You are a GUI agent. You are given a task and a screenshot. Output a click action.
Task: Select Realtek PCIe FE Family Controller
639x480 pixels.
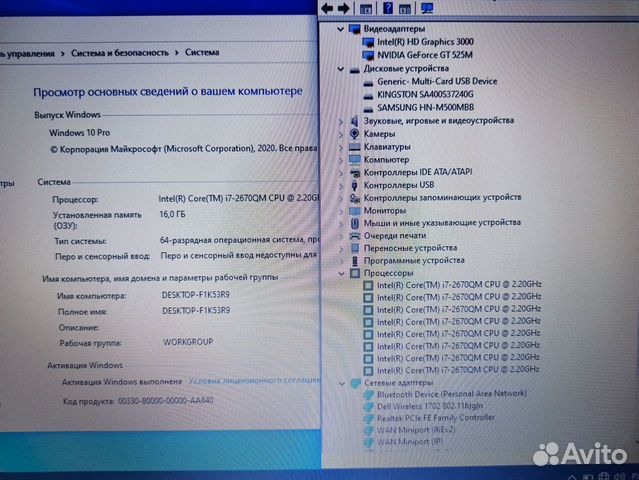pos(435,420)
